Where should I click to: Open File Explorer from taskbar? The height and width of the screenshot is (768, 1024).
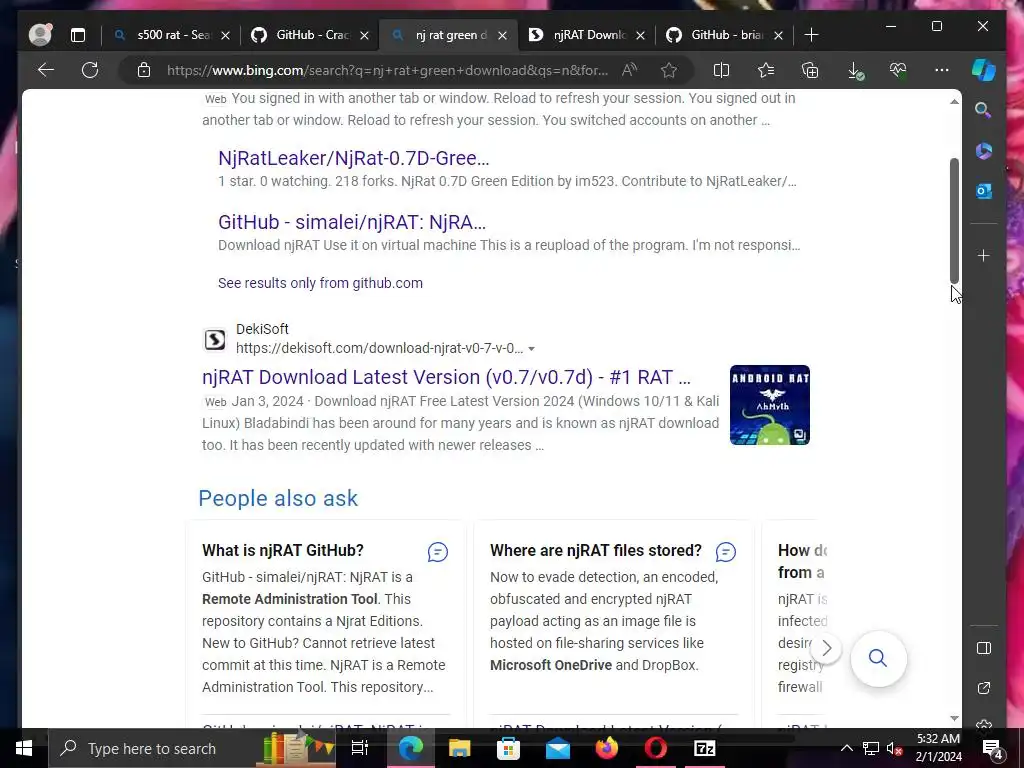459,748
